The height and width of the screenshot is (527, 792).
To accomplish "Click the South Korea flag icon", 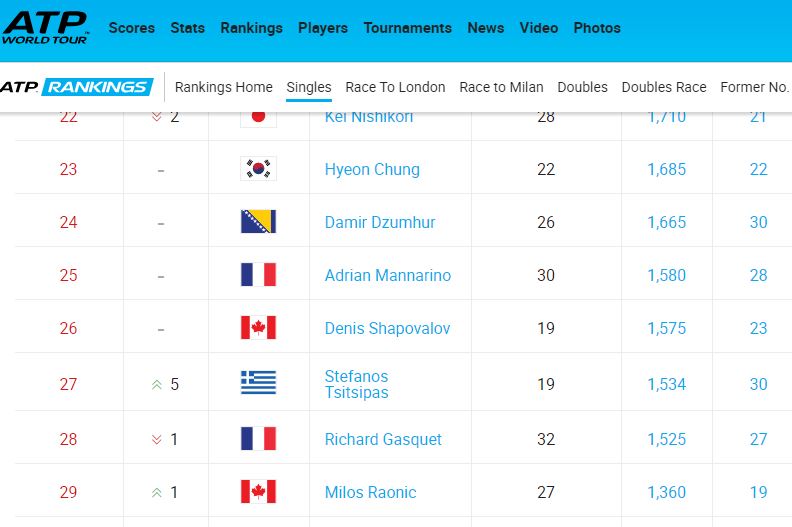I will pos(258,169).
